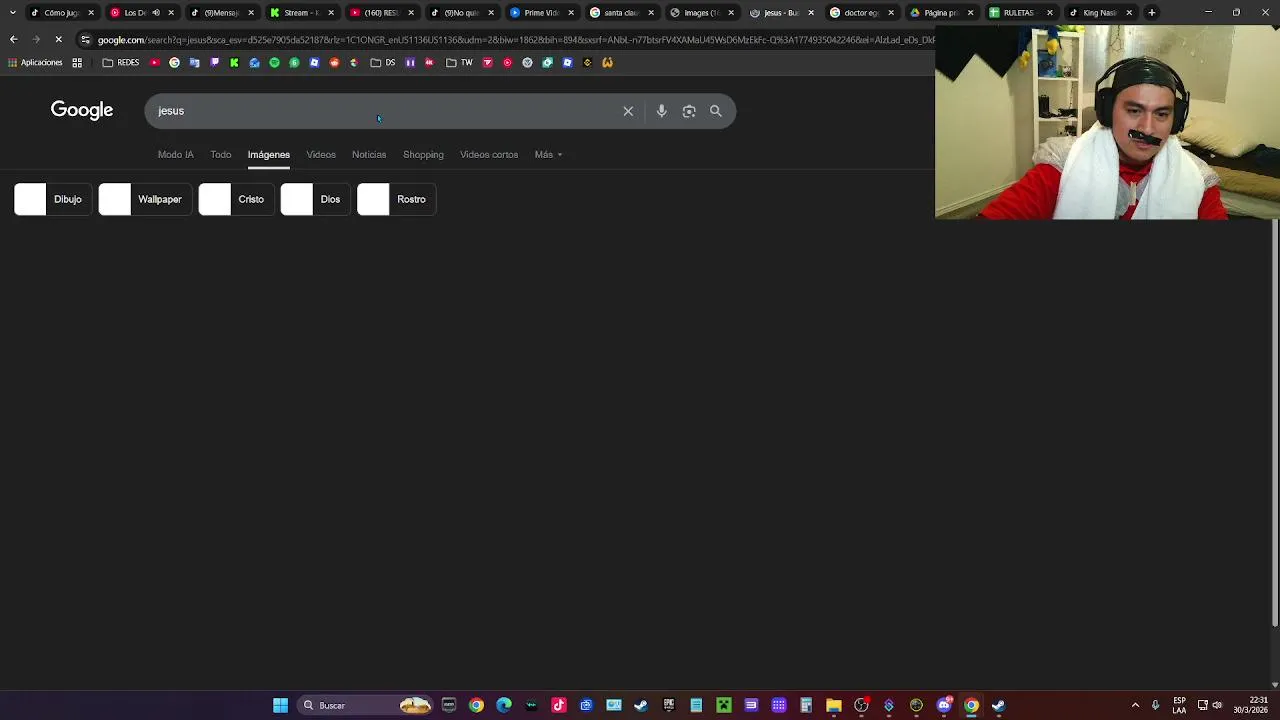Viewport: 1280px width, 720px height.
Task: Filter images by Dibujo chip
Action: pos(51,199)
